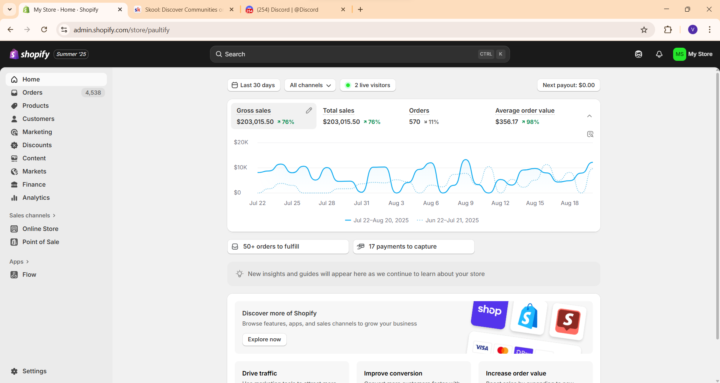This screenshot has height=383, width=720.
Task: Click the Summer '25 edition badge
Action: click(x=71, y=54)
